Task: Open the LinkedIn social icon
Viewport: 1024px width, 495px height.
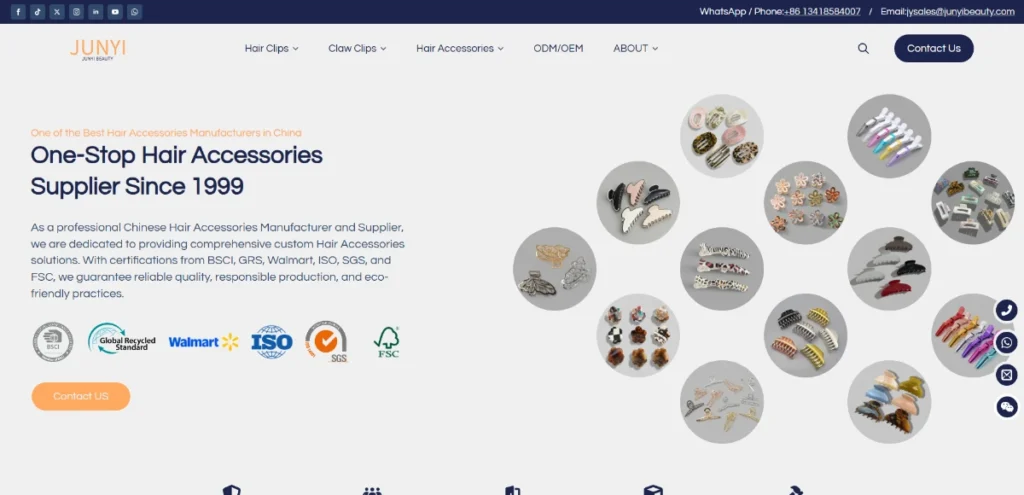Action: (96, 12)
